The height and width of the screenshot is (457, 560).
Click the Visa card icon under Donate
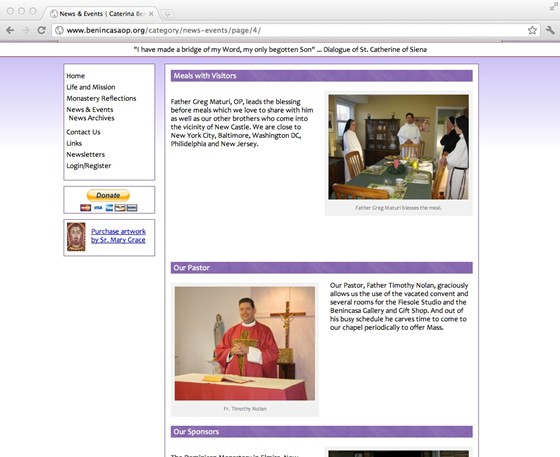[x=98, y=208]
